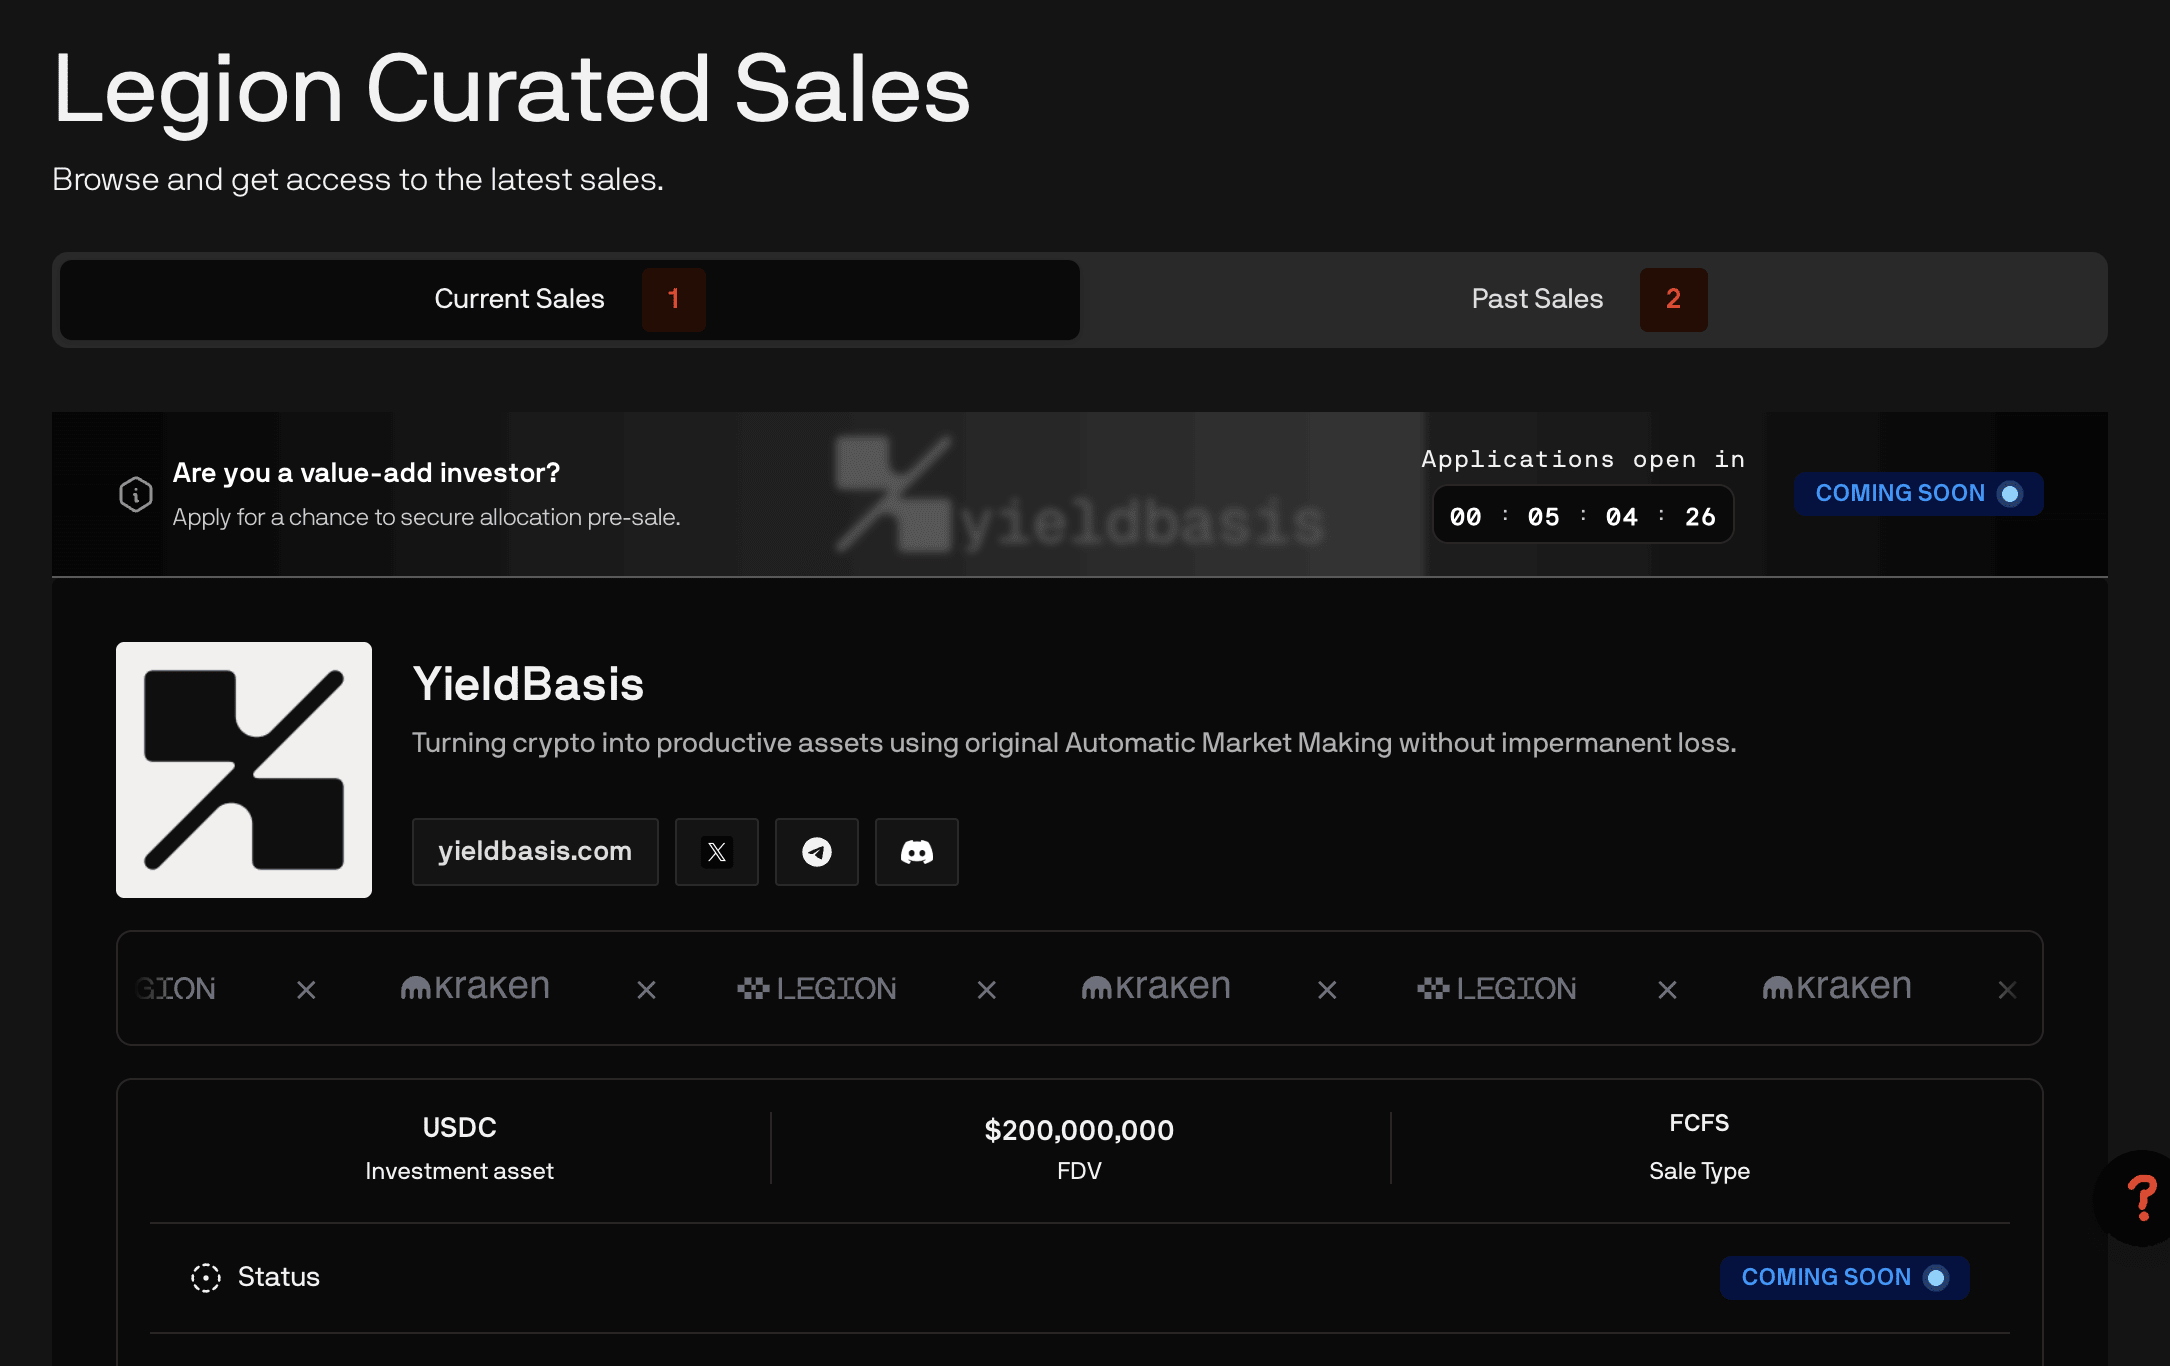2170x1366 pixels.
Task: Switch to the Past Sales tab
Action: [x=1537, y=299]
